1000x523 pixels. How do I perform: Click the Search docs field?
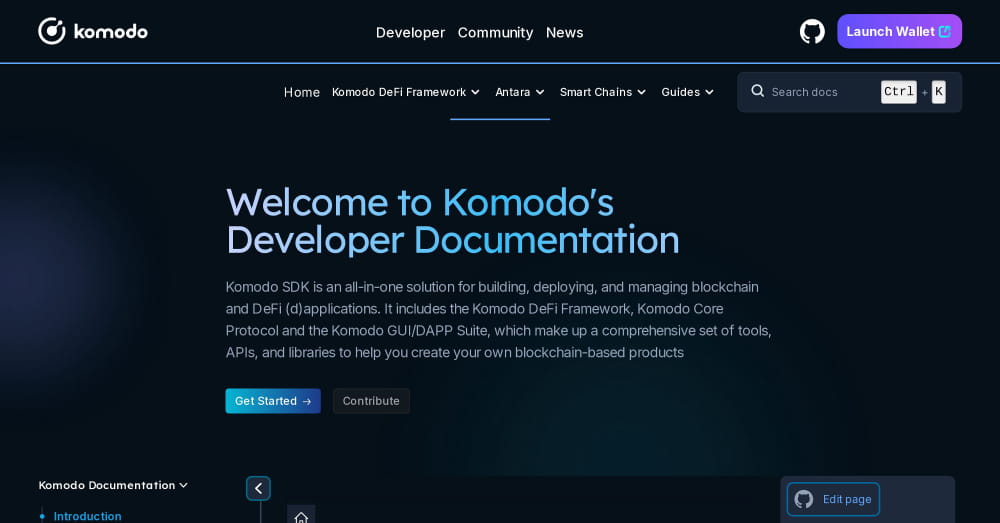[849, 92]
